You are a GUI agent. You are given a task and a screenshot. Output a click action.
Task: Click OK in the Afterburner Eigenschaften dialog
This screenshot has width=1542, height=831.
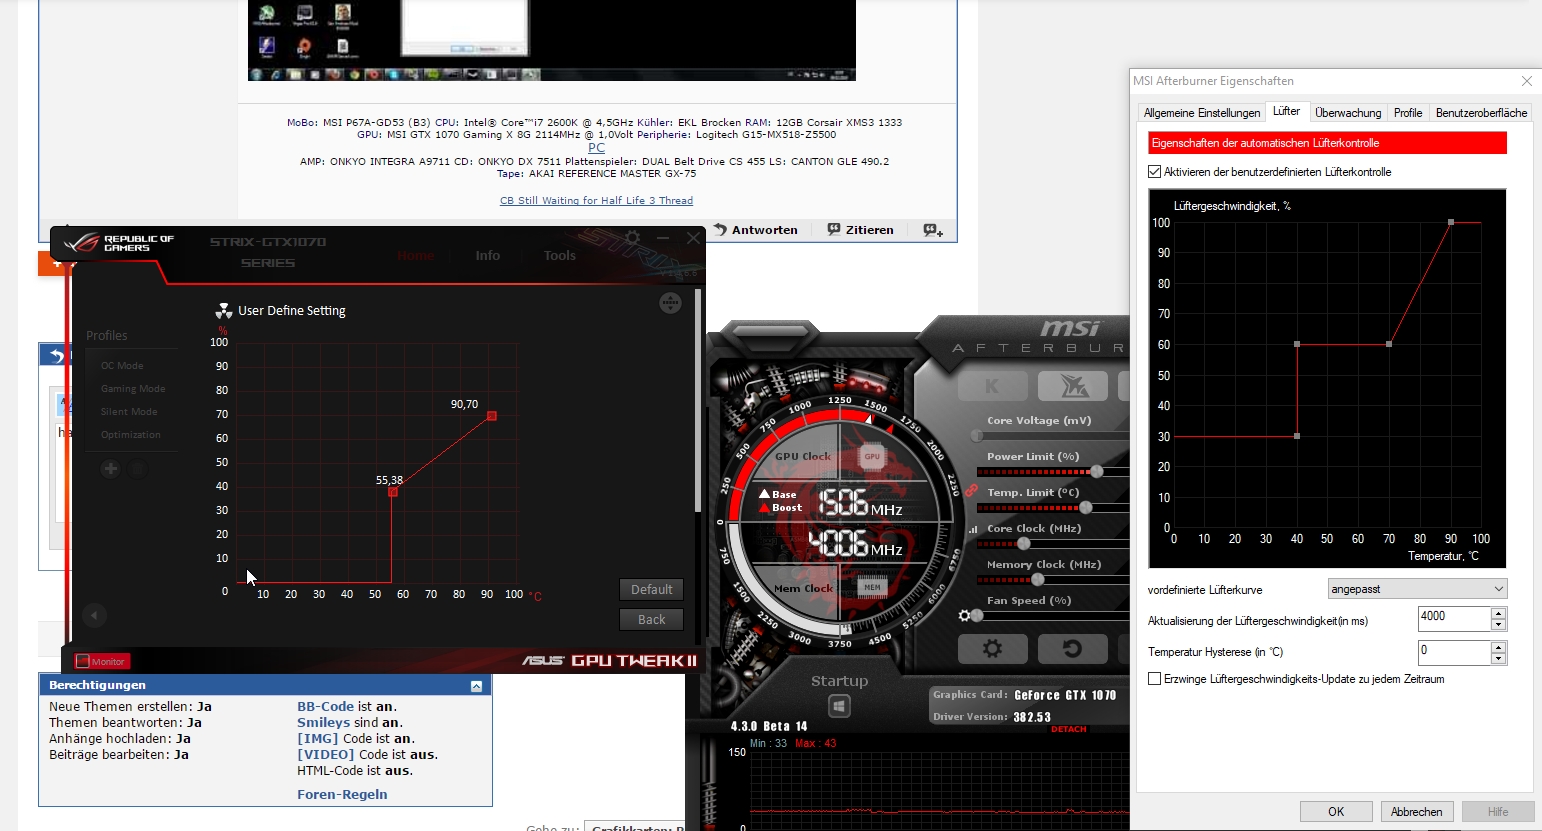(1336, 812)
